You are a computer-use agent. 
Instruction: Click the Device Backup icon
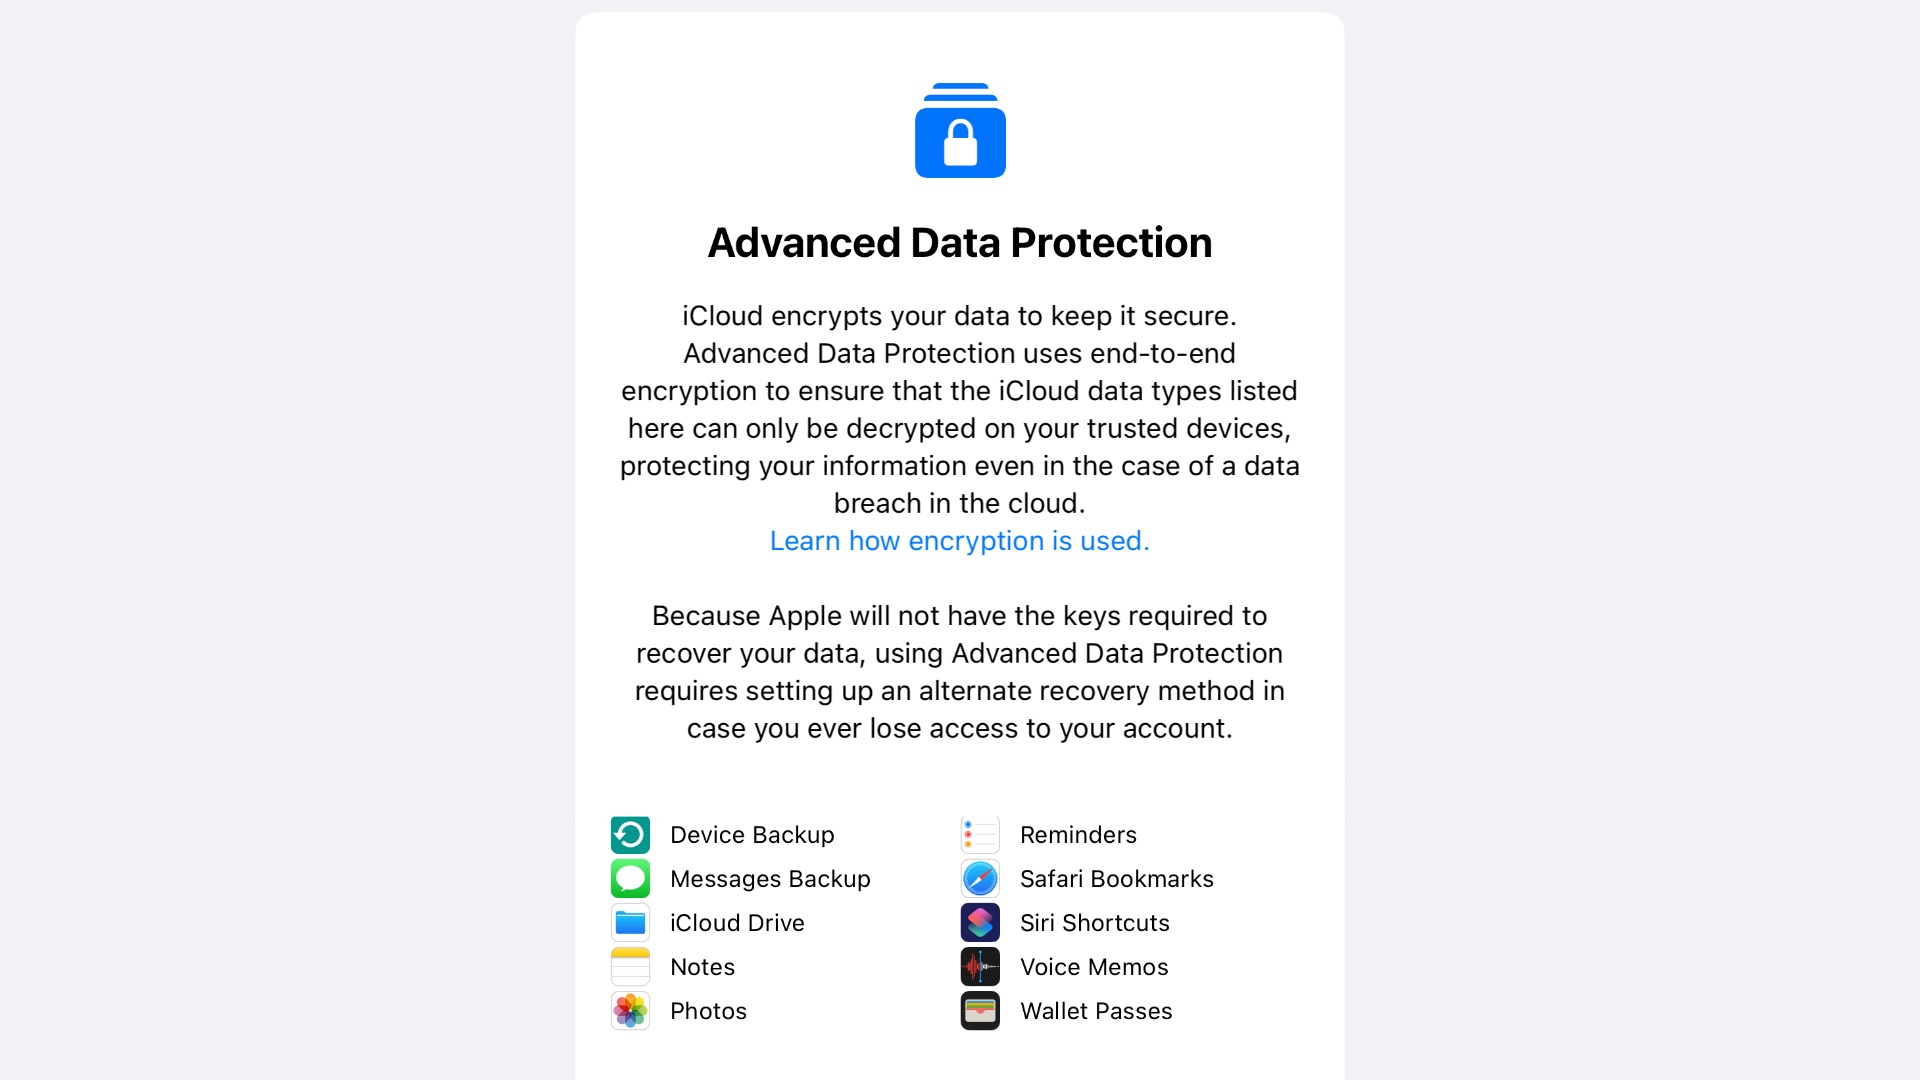point(630,833)
